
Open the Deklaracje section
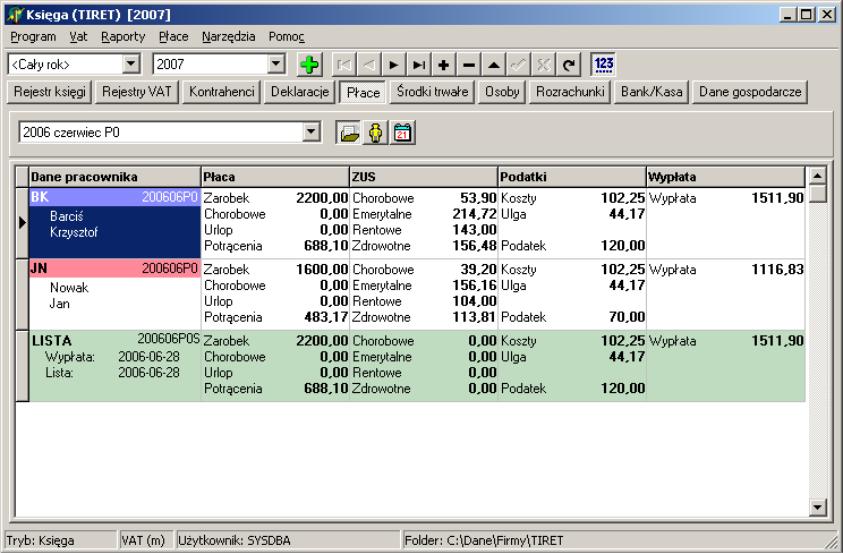(299, 92)
